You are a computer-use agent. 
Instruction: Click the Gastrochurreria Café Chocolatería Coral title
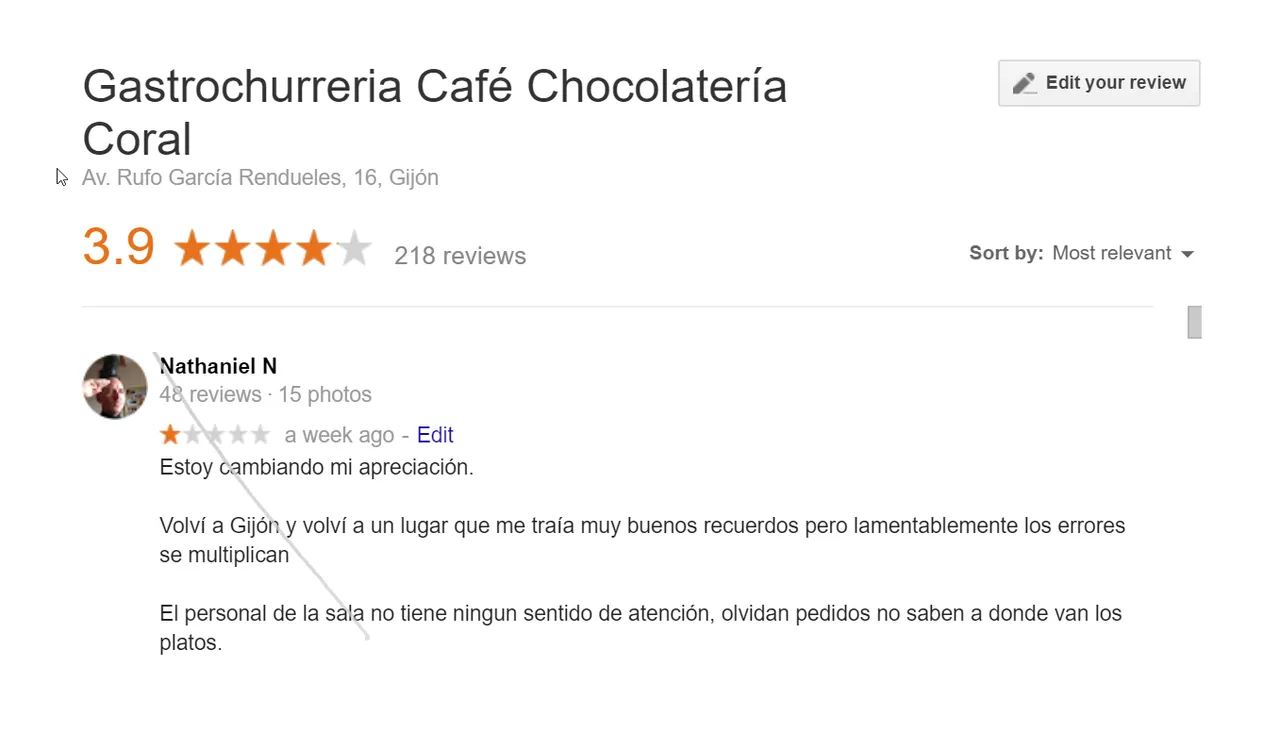pyautogui.click(x=435, y=113)
